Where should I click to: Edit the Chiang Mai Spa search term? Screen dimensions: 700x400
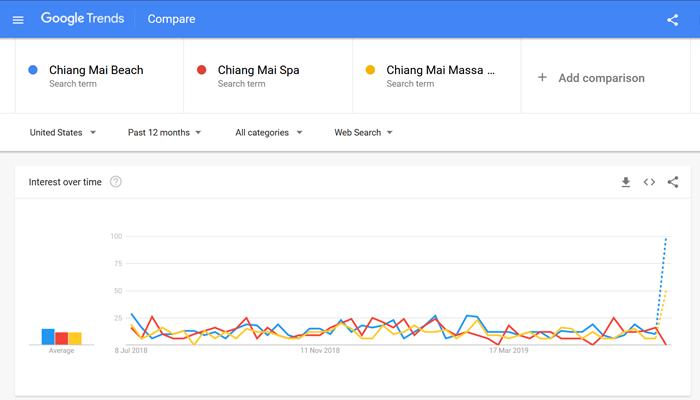pyautogui.click(x=258, y=70)
